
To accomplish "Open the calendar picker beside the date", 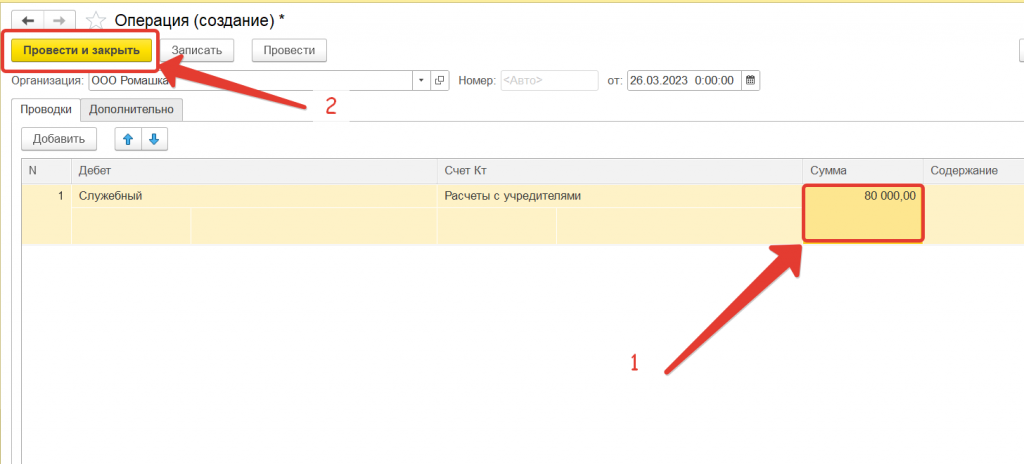I will coord(751,80).
